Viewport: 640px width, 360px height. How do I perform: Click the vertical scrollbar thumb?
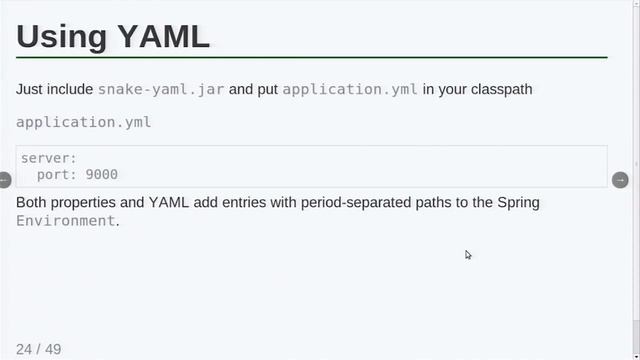(x=636, y=336)
